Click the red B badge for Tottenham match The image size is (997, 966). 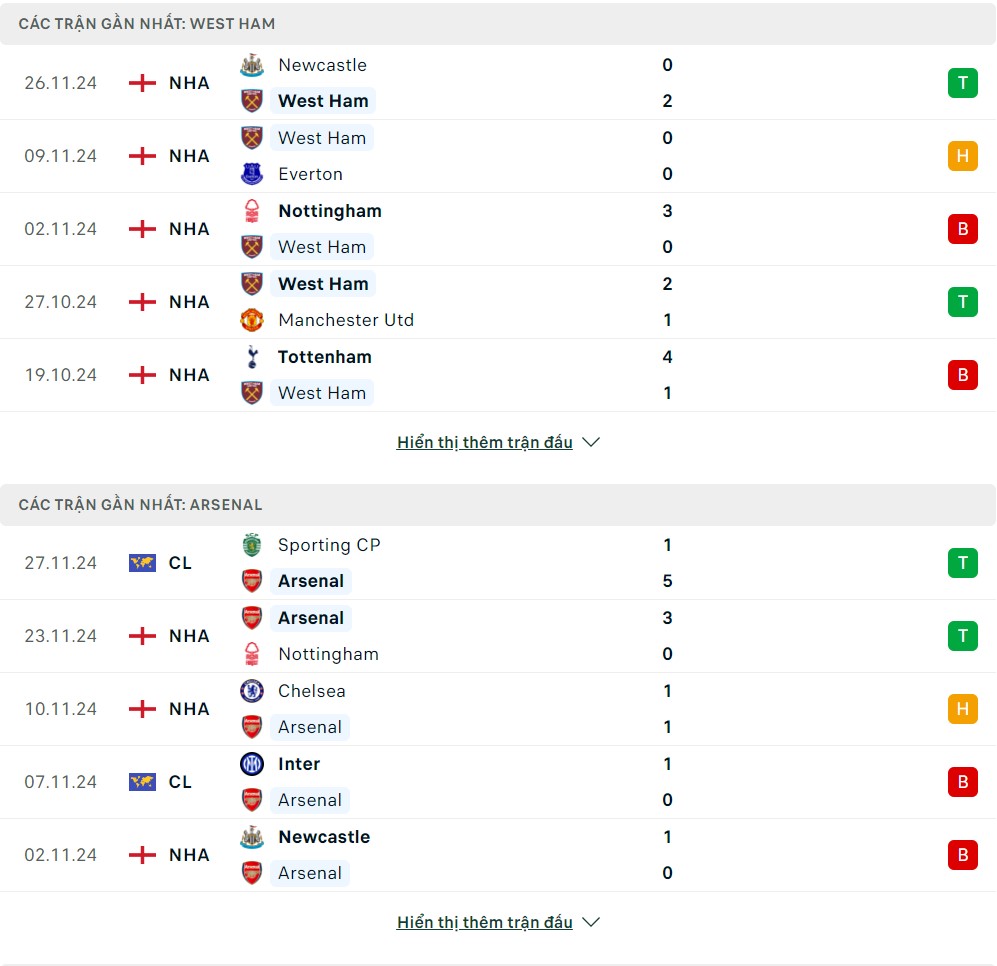[x=962, y=375]
